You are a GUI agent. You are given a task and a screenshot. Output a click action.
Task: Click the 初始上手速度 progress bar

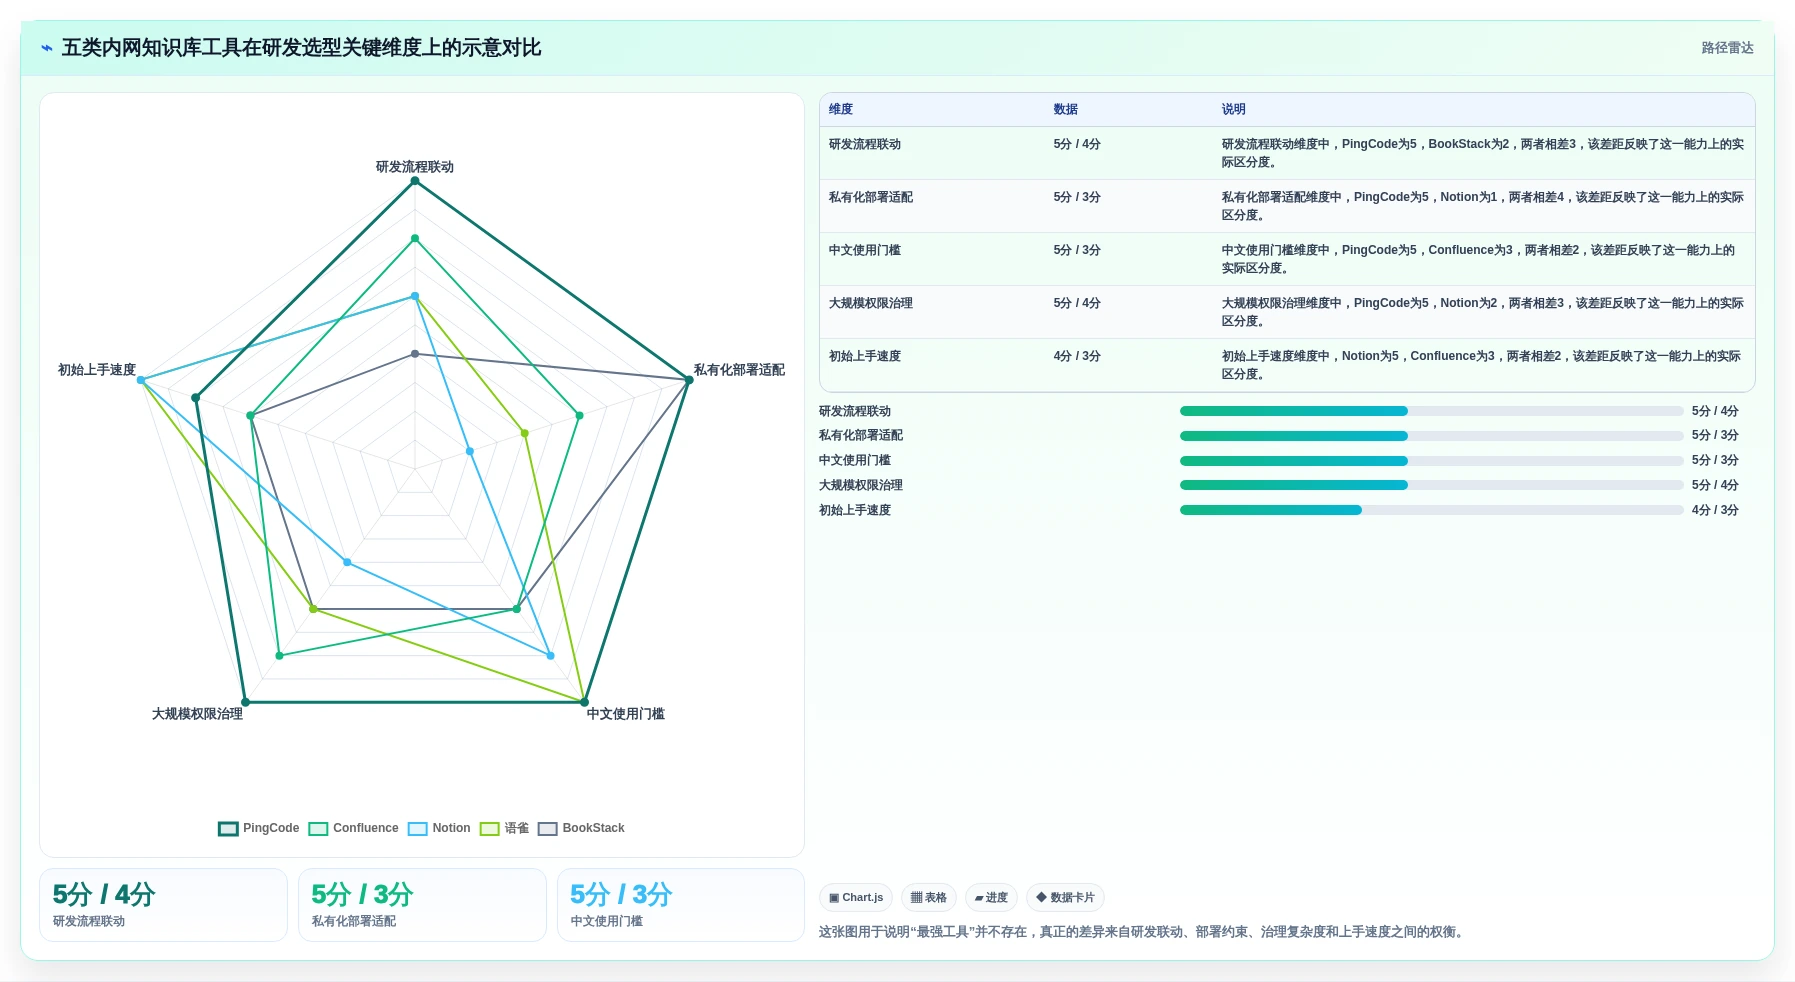click(1431, 510)
